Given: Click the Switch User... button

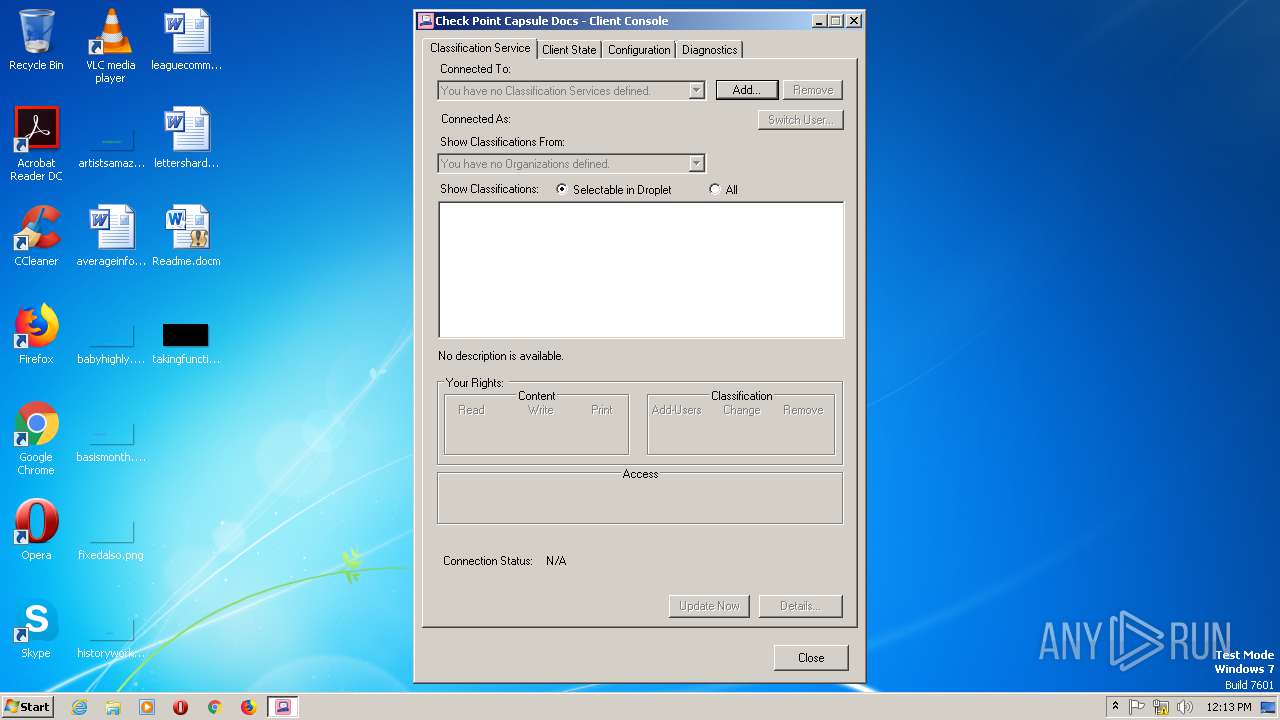Looking at the screenshot, I should [801, 120].
